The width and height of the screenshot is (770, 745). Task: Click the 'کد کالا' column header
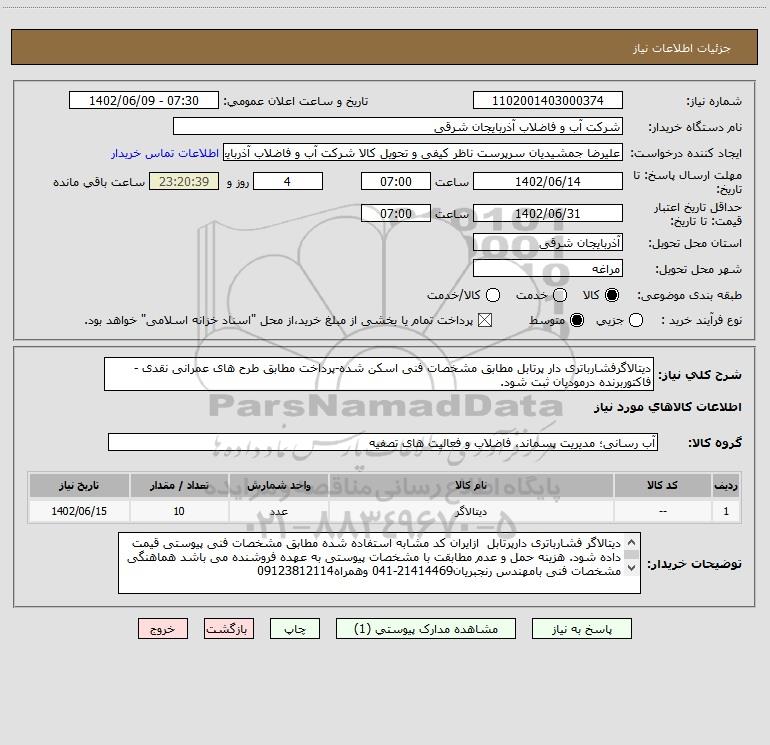pyautogui.click(x=662, y=485)
